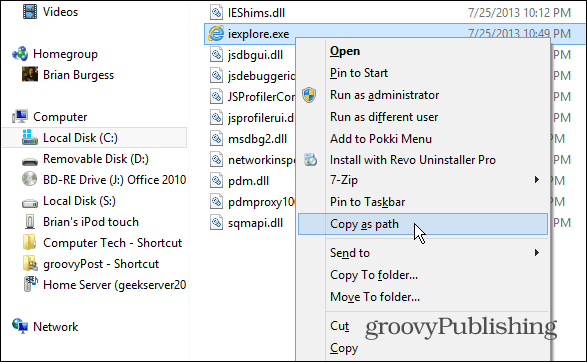Click the JSProfilerCore file icon
This screenshot has height=362, width=587.
pyautogui.click(x=216, y=97)
